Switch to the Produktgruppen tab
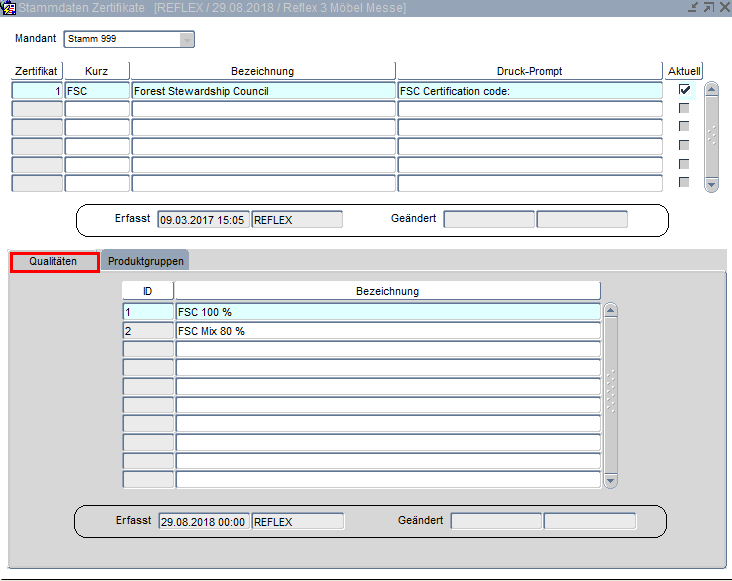 (147, 261)
